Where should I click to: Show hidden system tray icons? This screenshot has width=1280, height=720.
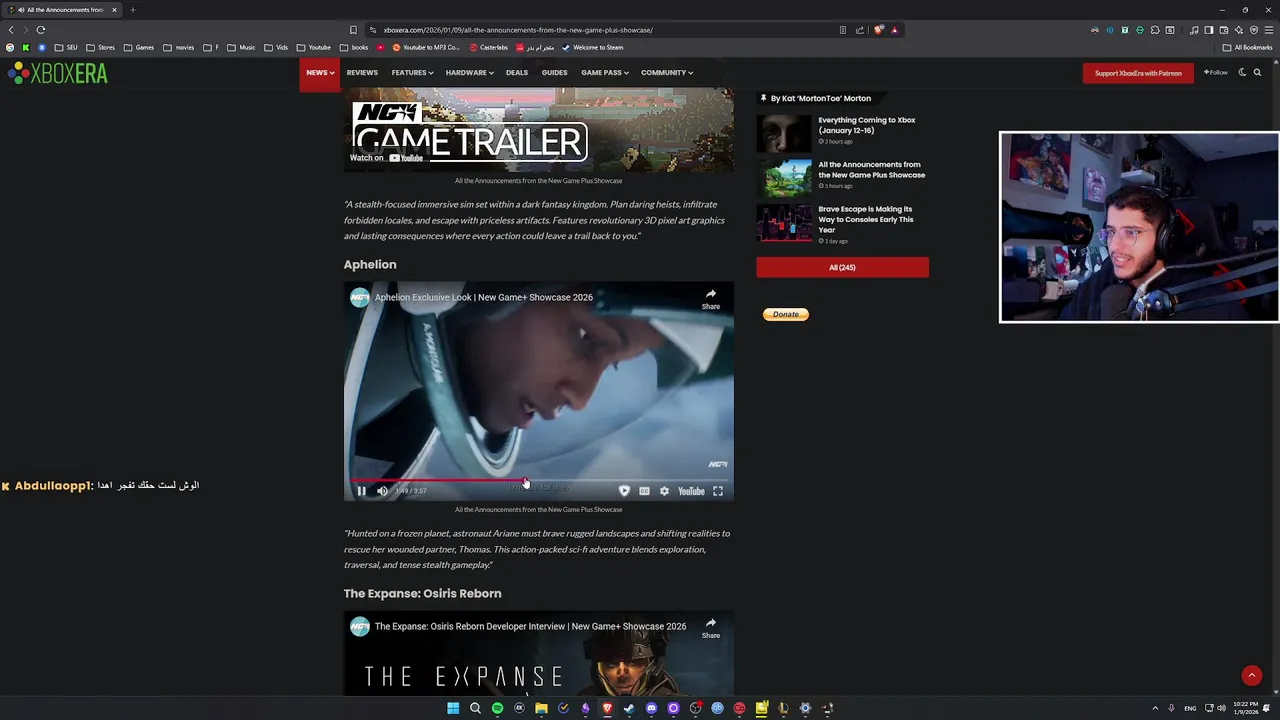coord(1155,708)
